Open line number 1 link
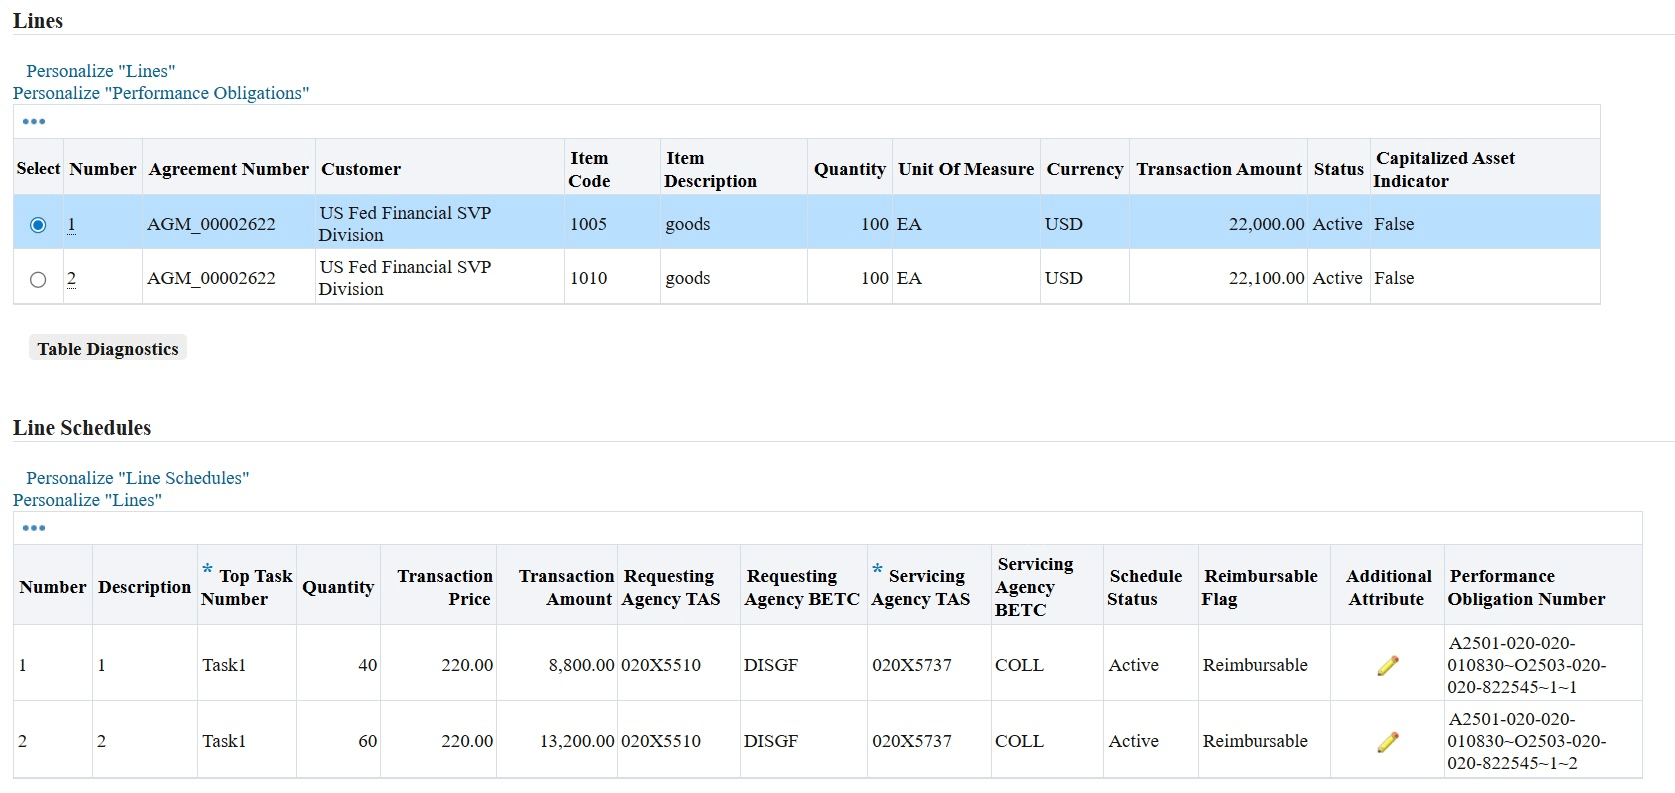The height and width of the screenshot is (793, 1675). click(71, 225)
